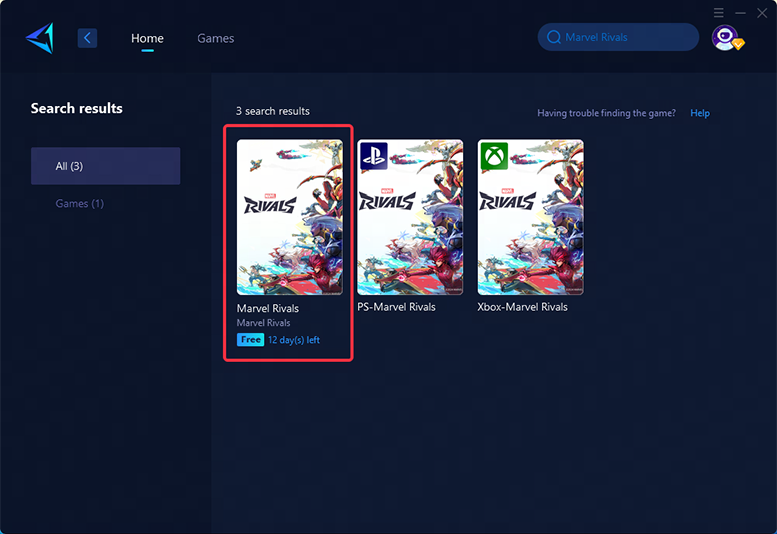Viewport: 777px width, 534px height.
Task: Switch to the Home tab
Action: 147,38
